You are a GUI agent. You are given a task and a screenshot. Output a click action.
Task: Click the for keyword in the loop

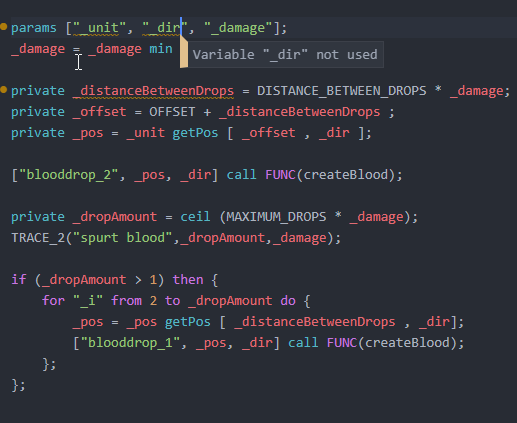point(53,301)
